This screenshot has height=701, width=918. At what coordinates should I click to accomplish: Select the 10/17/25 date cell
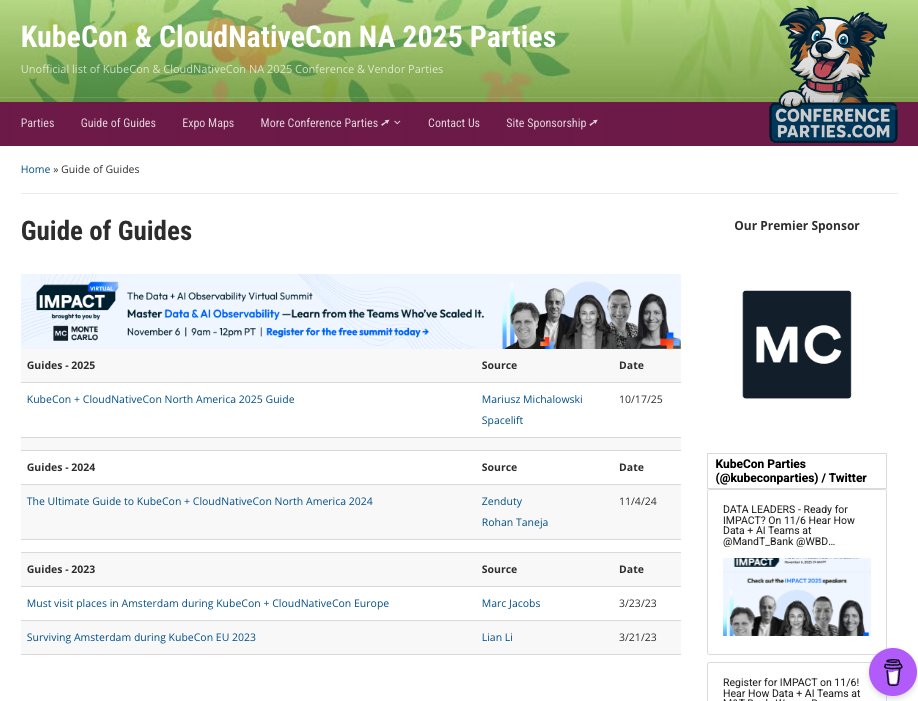[x=640, y=399]
